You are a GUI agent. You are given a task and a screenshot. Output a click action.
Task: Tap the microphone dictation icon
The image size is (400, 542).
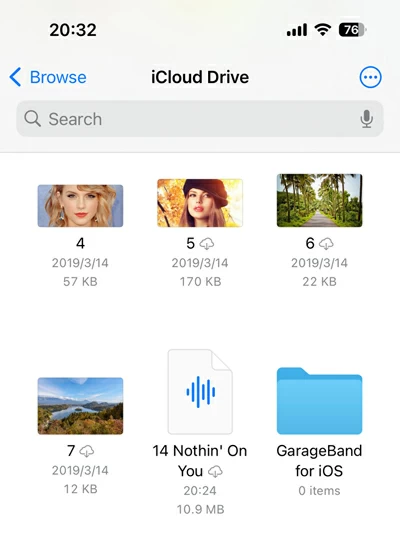[x=366, y=119]
